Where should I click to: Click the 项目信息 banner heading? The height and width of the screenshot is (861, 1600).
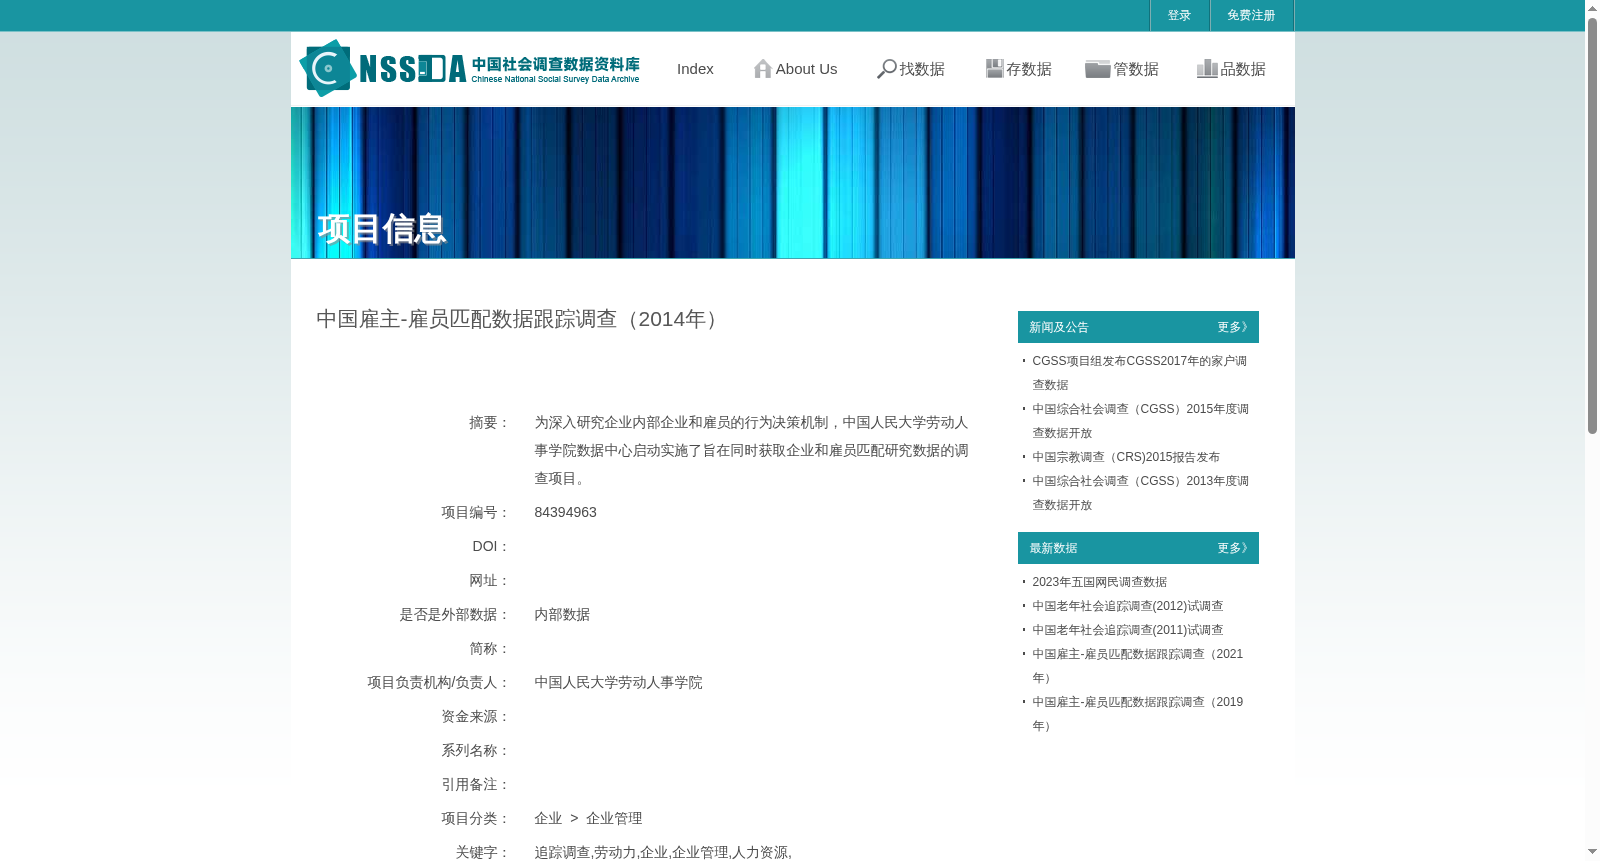381,229
